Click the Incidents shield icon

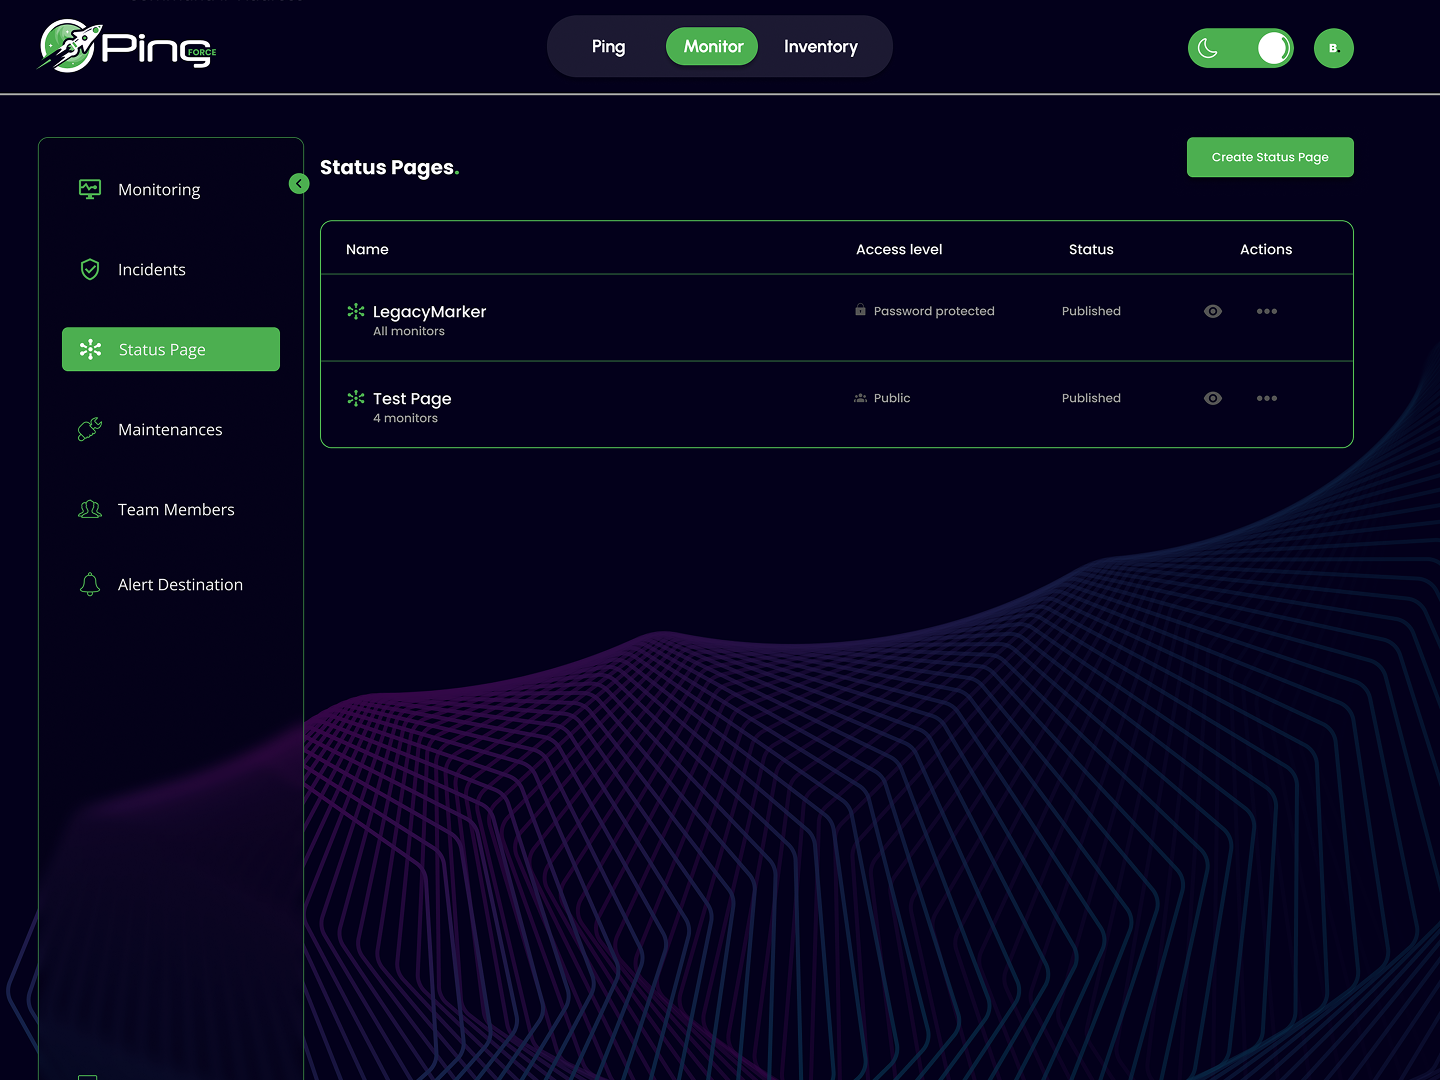pos(90,269)
